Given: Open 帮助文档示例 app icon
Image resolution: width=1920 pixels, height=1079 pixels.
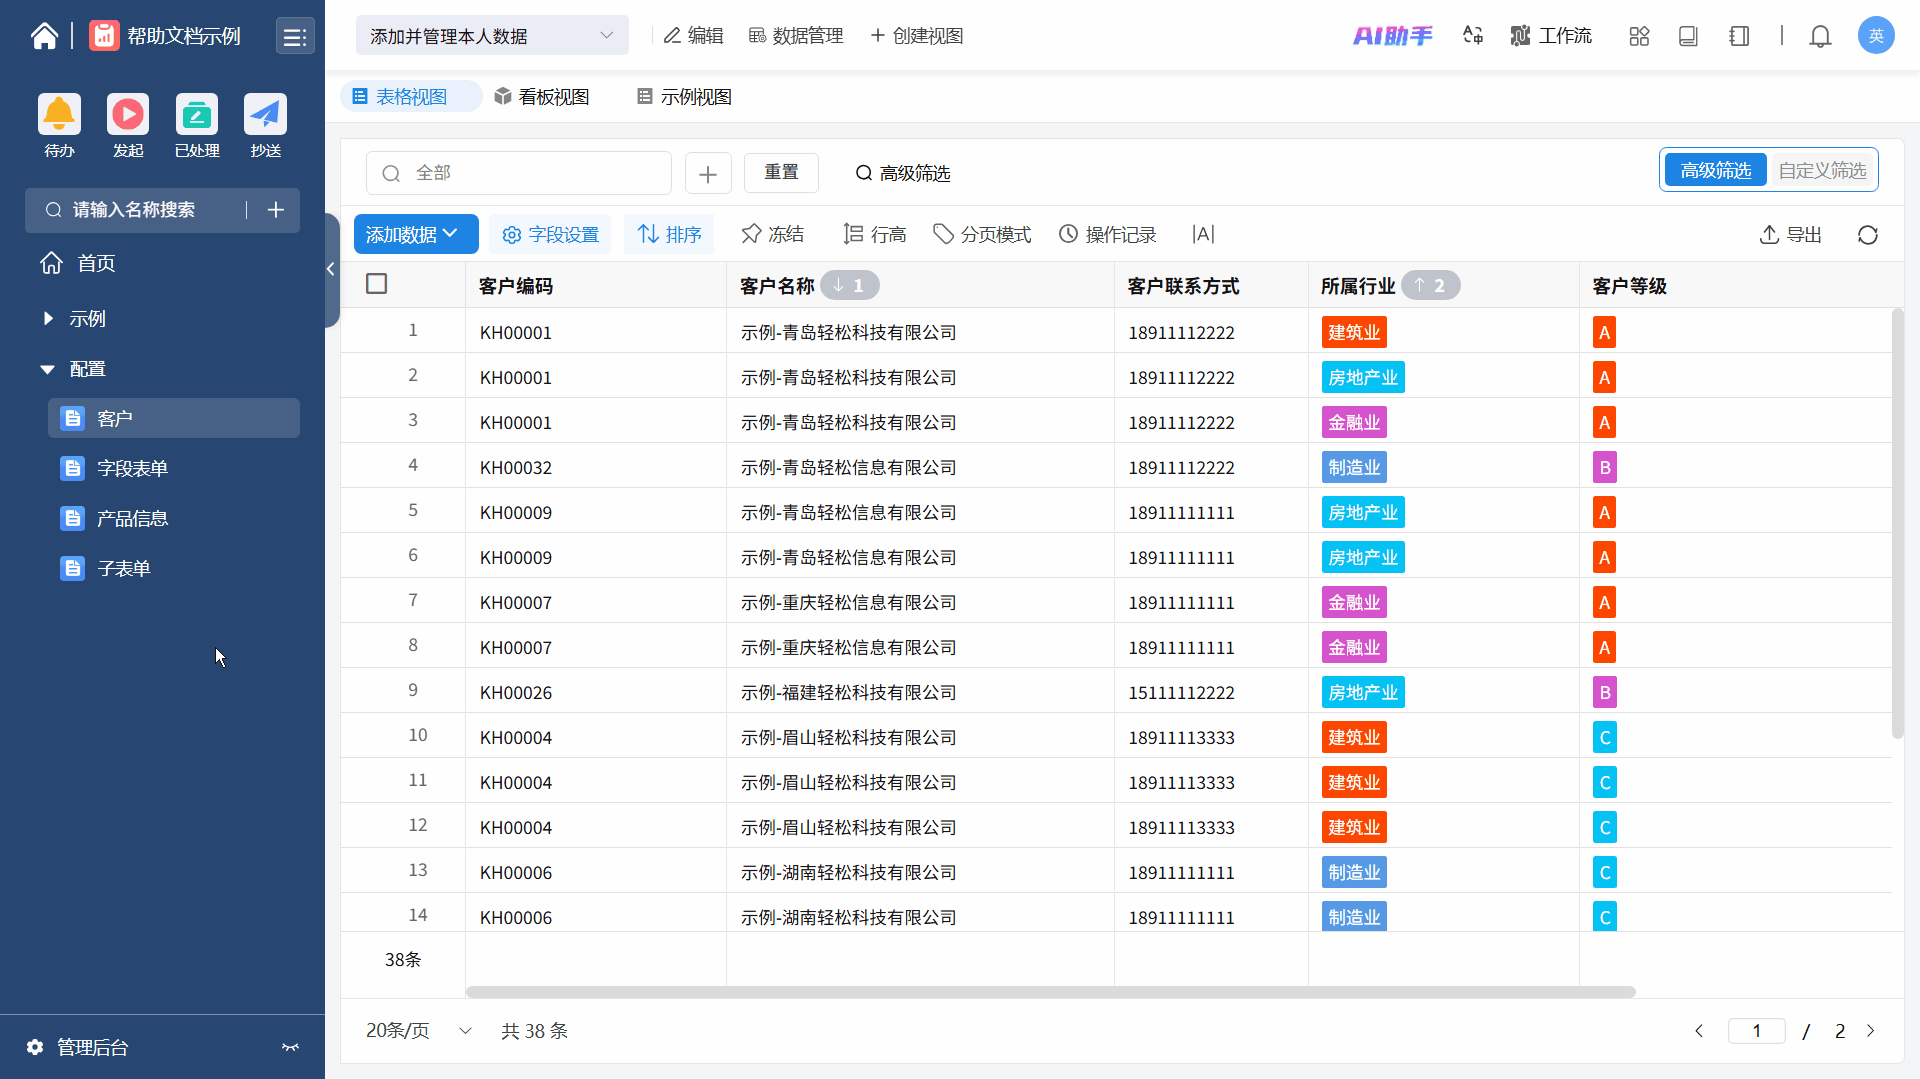Looking at the screenshot, I should (104, 36).
